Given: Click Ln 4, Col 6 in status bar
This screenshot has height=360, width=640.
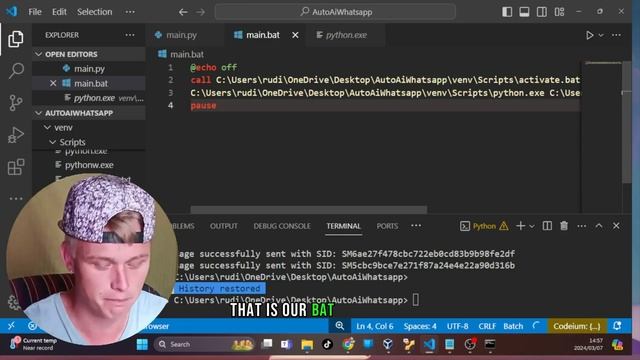Looking at the screenshot, I should click(375, 326).
